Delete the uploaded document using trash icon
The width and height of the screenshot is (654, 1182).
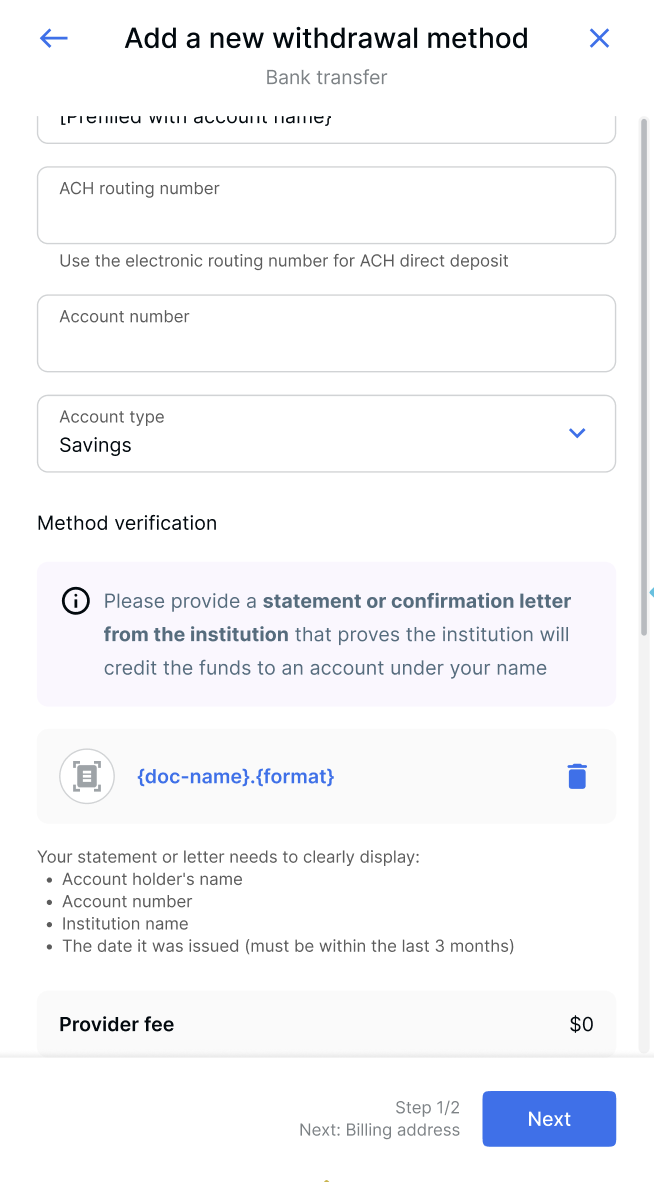coord(577,776)
